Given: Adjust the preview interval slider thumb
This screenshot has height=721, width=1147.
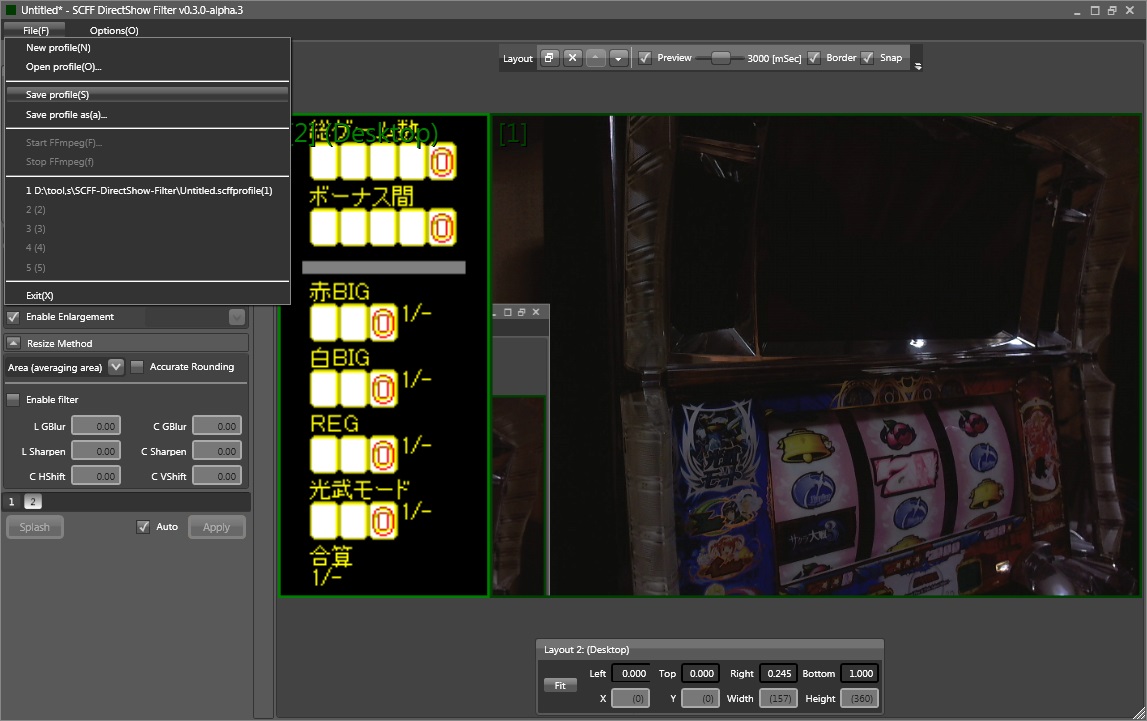Looking at the screenshot, I should (x=721, y=58).
